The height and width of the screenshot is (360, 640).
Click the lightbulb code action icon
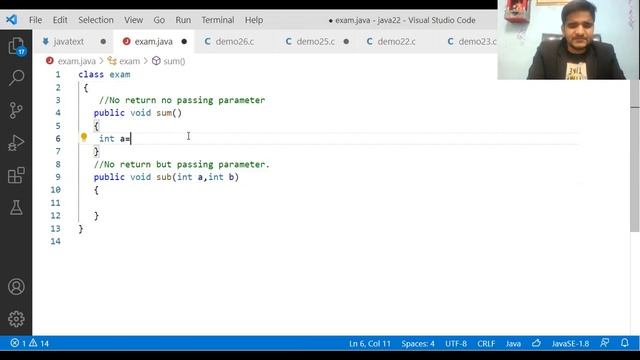(84, 138)
